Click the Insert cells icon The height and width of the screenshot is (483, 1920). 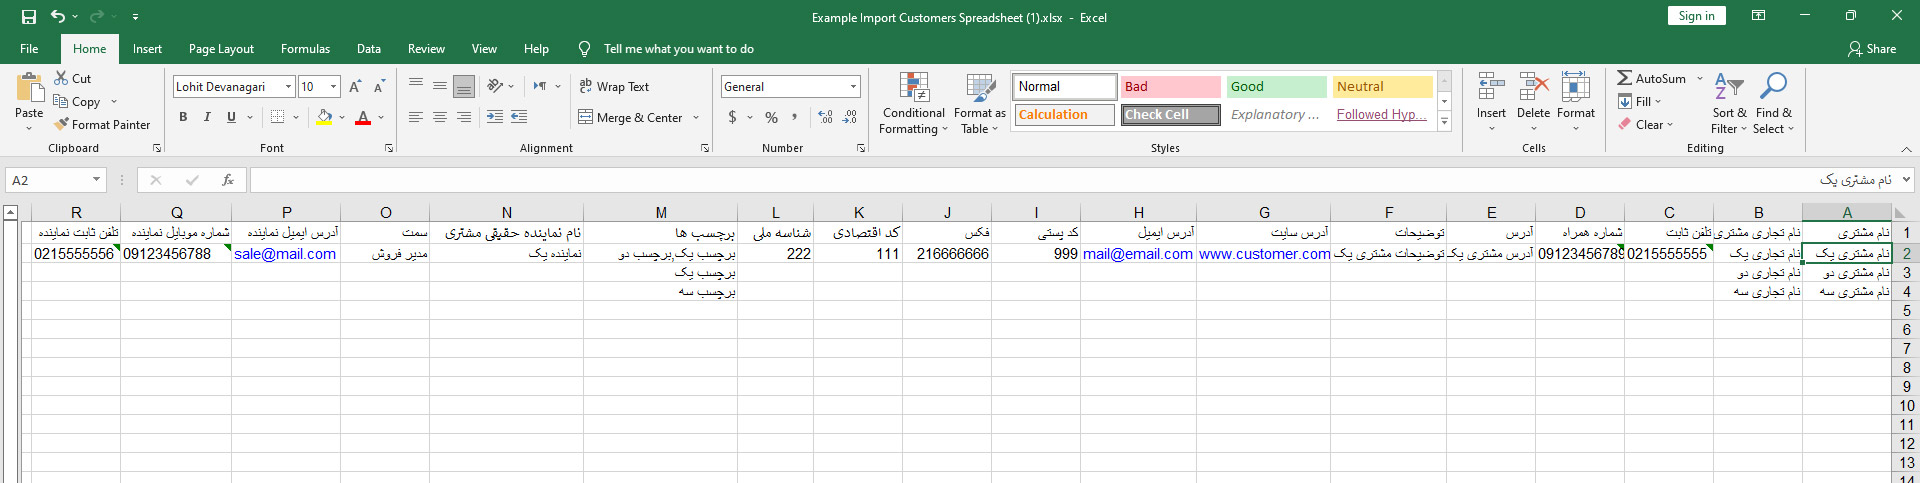(1491, 87)
